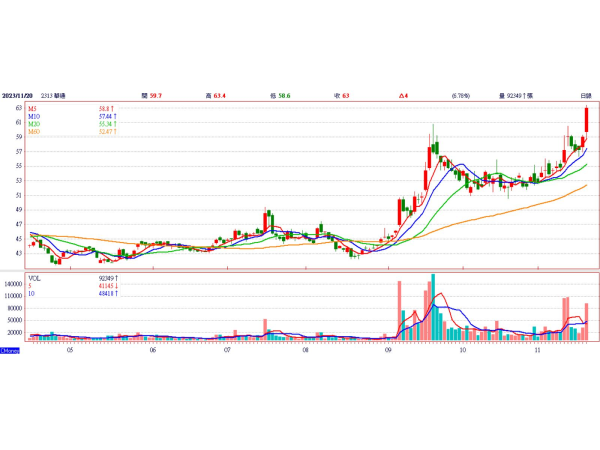The image size is (600, 450).
Task: Click the 6.78% percent change text
Action: pyautogui.click(x=460, y=95)
